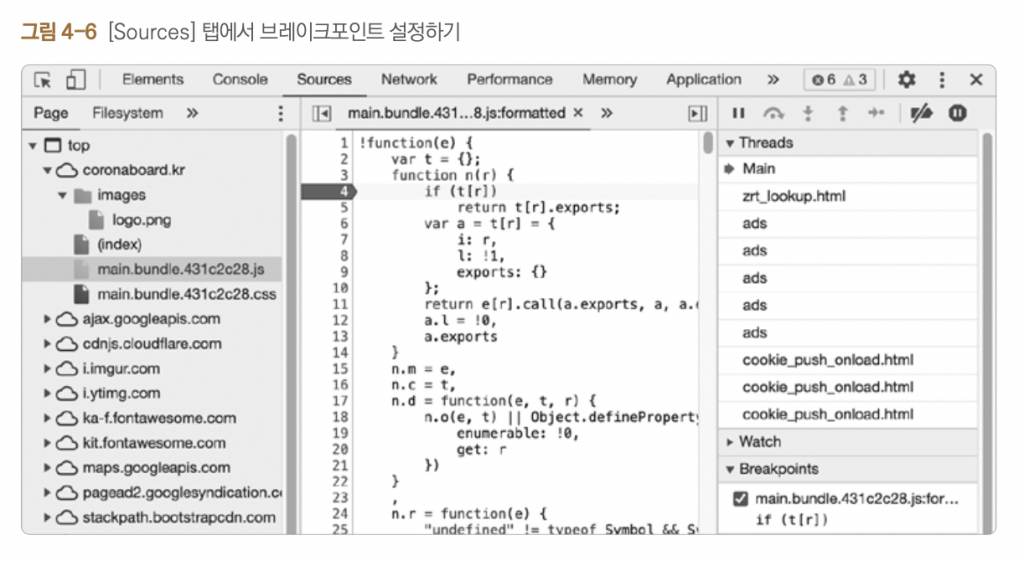Click the Step icon in debugger toolbar
Screen dimensions: 1024x561
[x=876, y=114]
